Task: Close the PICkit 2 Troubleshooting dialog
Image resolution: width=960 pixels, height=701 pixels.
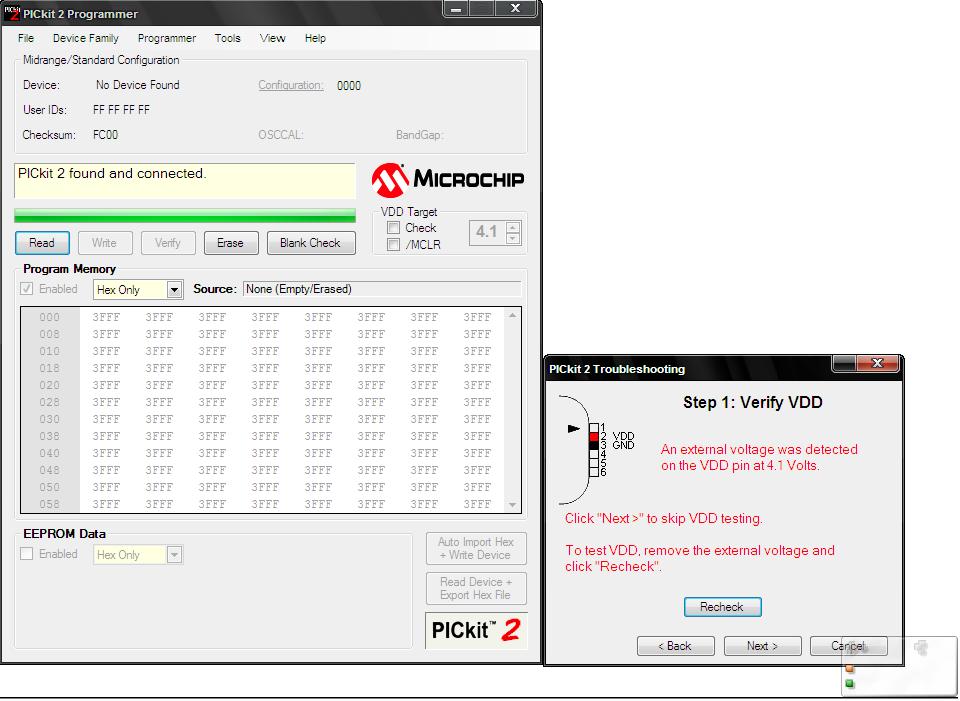Action: click(x=877, y=363)
